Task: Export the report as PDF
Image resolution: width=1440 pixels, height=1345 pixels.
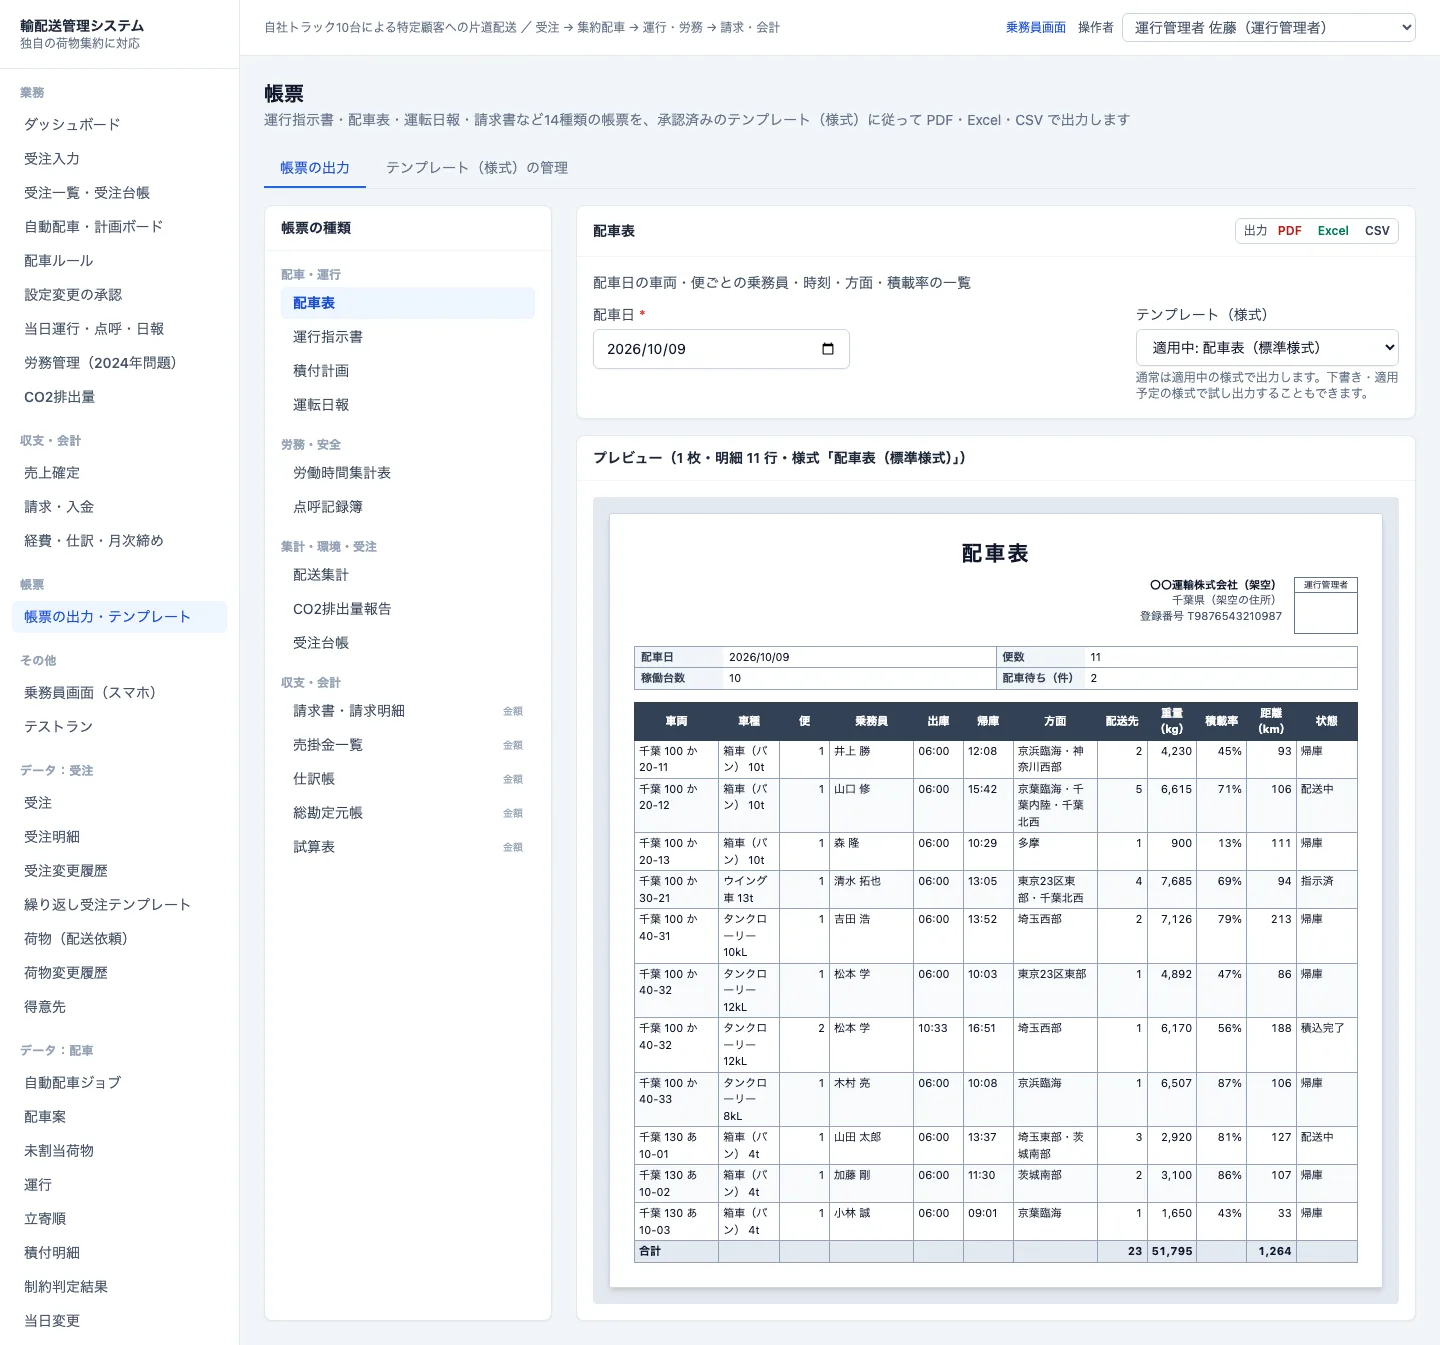Action: (x=1289, y=231)
